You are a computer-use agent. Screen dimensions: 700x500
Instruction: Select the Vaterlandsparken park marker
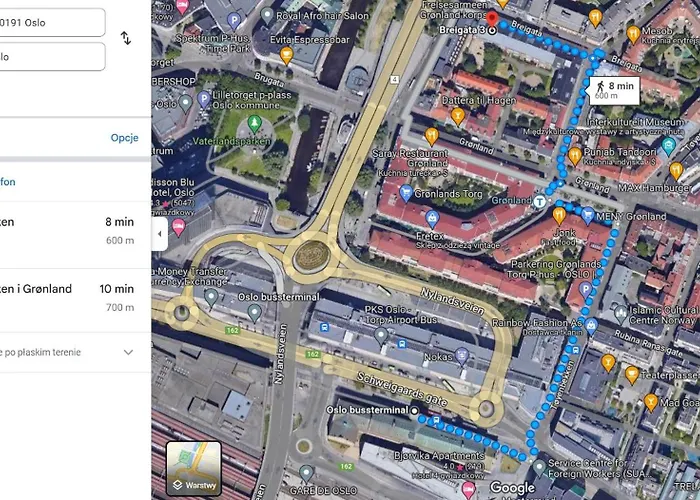click(x=254, y=123)
